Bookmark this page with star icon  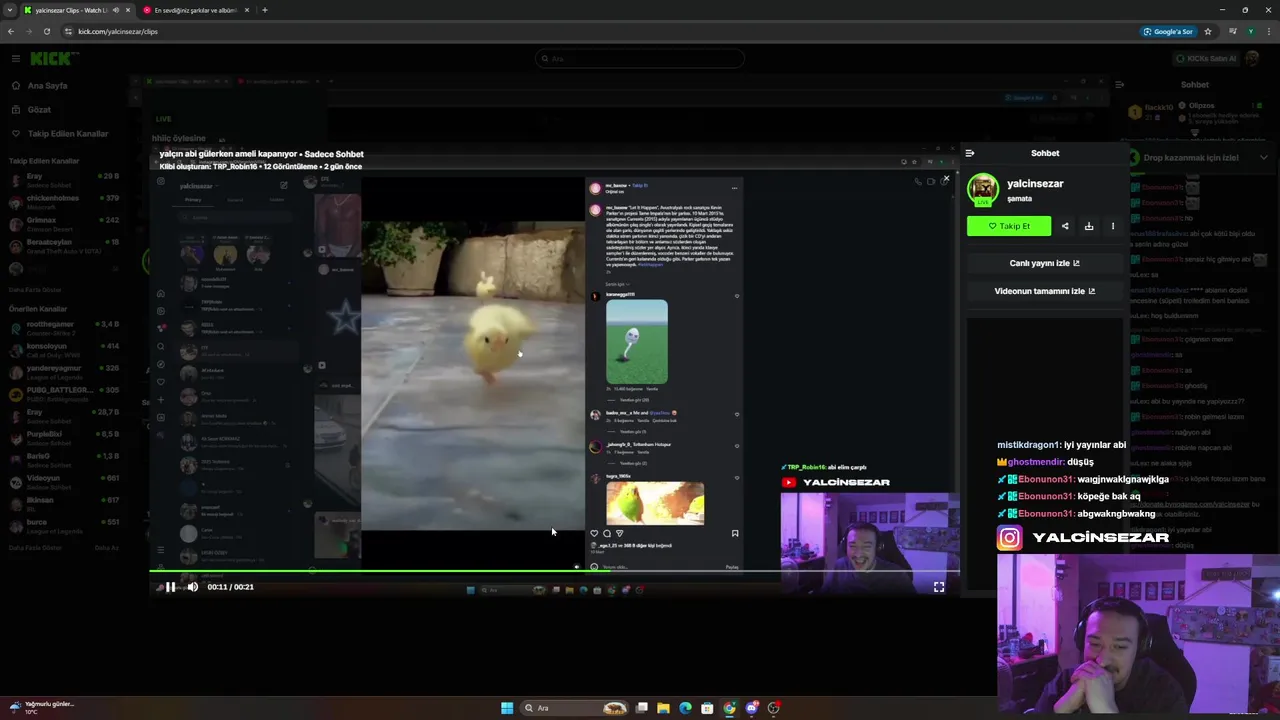(x=1208, y=32)
